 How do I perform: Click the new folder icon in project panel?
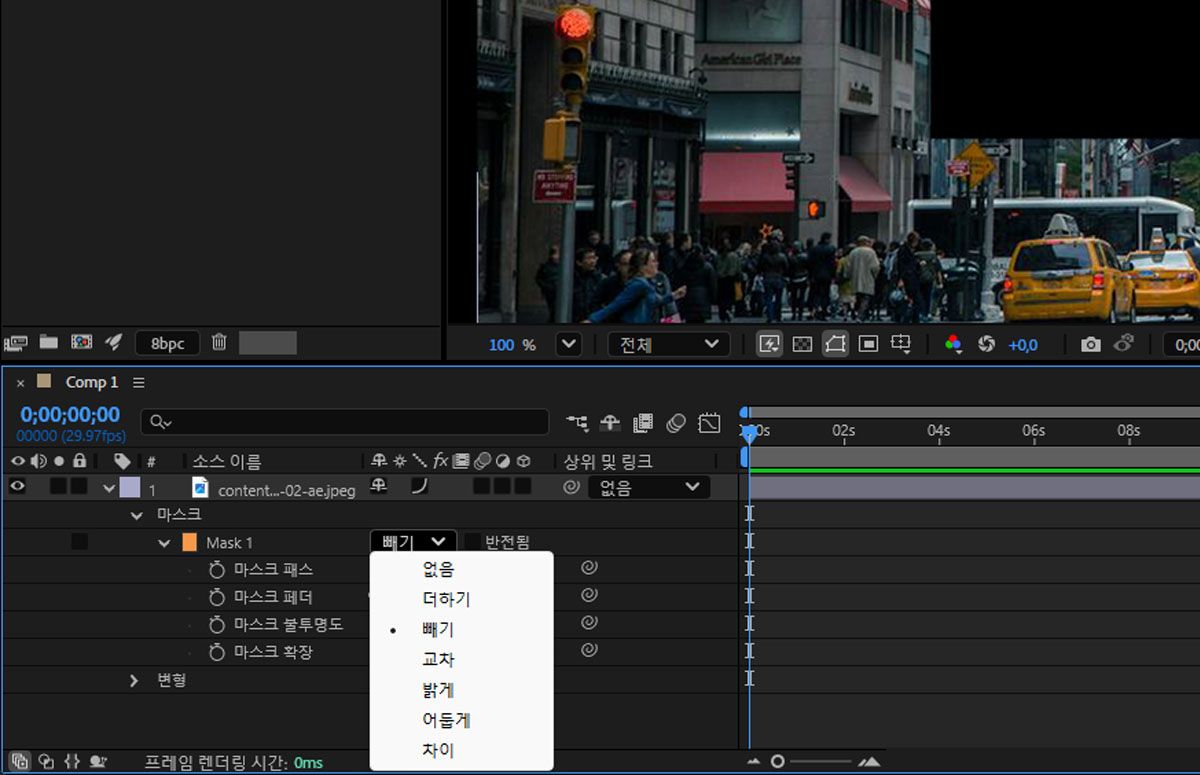click(48, 343)
